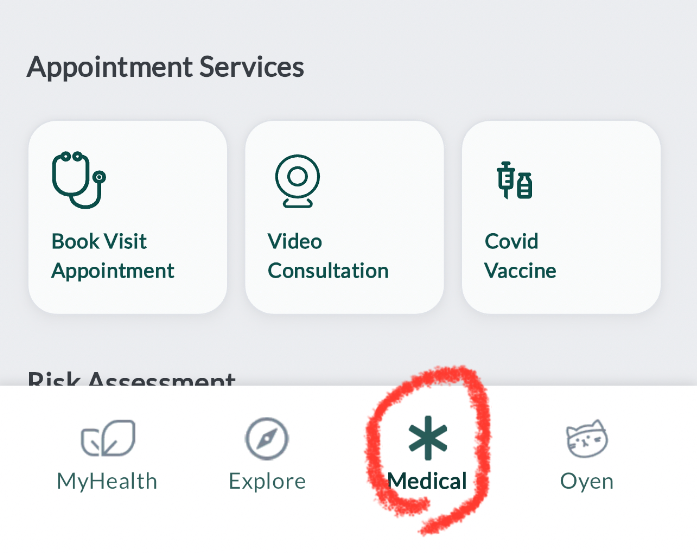Open MyHealth via the leaf icon

(107, 438)
